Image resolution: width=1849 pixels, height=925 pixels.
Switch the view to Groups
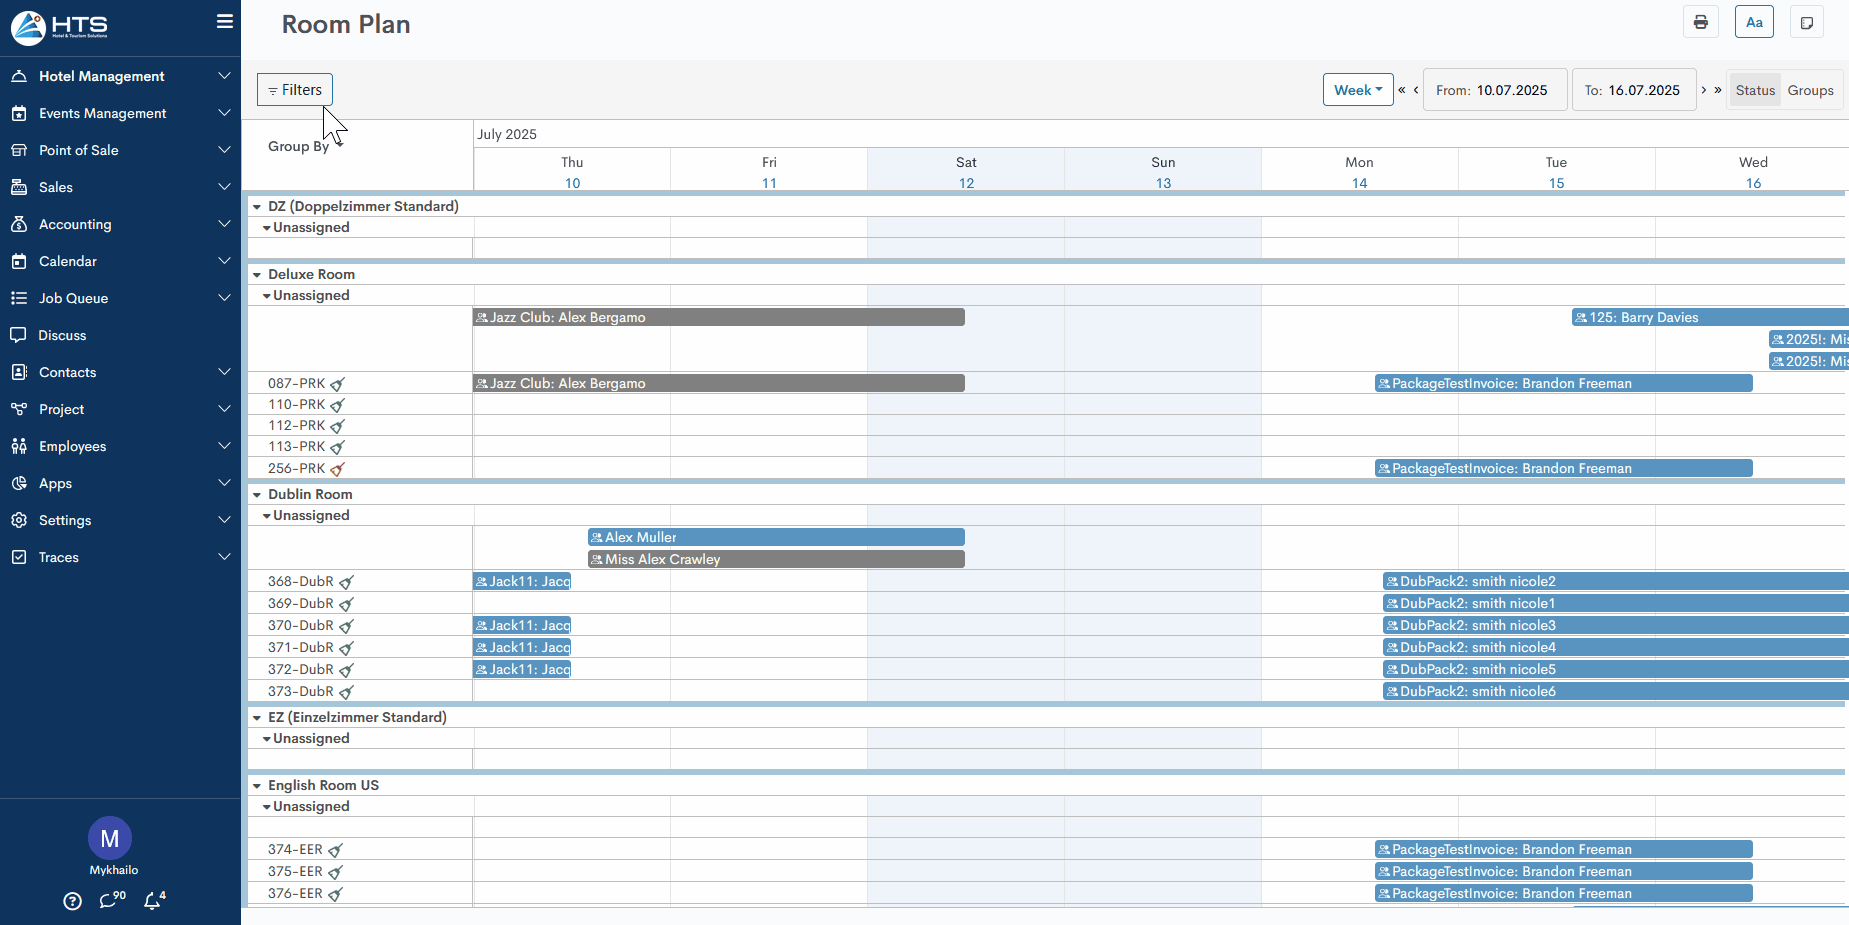pos(1810,90)
